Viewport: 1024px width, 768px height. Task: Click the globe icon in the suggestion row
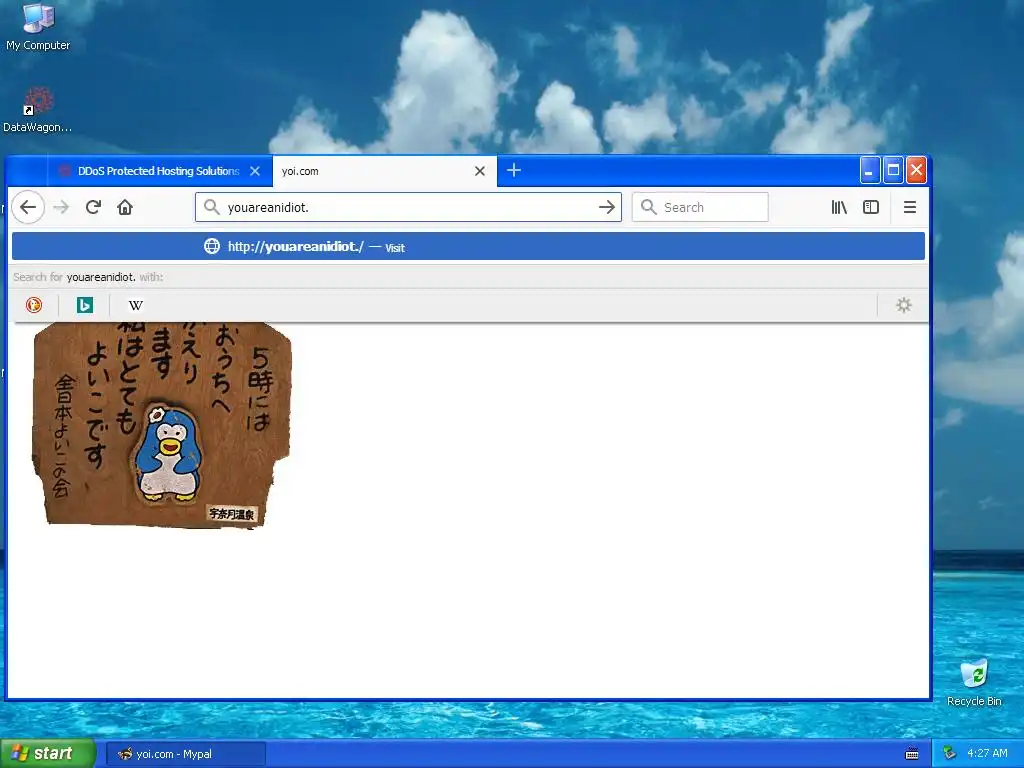pyautogui.click(x=212, y=246)
